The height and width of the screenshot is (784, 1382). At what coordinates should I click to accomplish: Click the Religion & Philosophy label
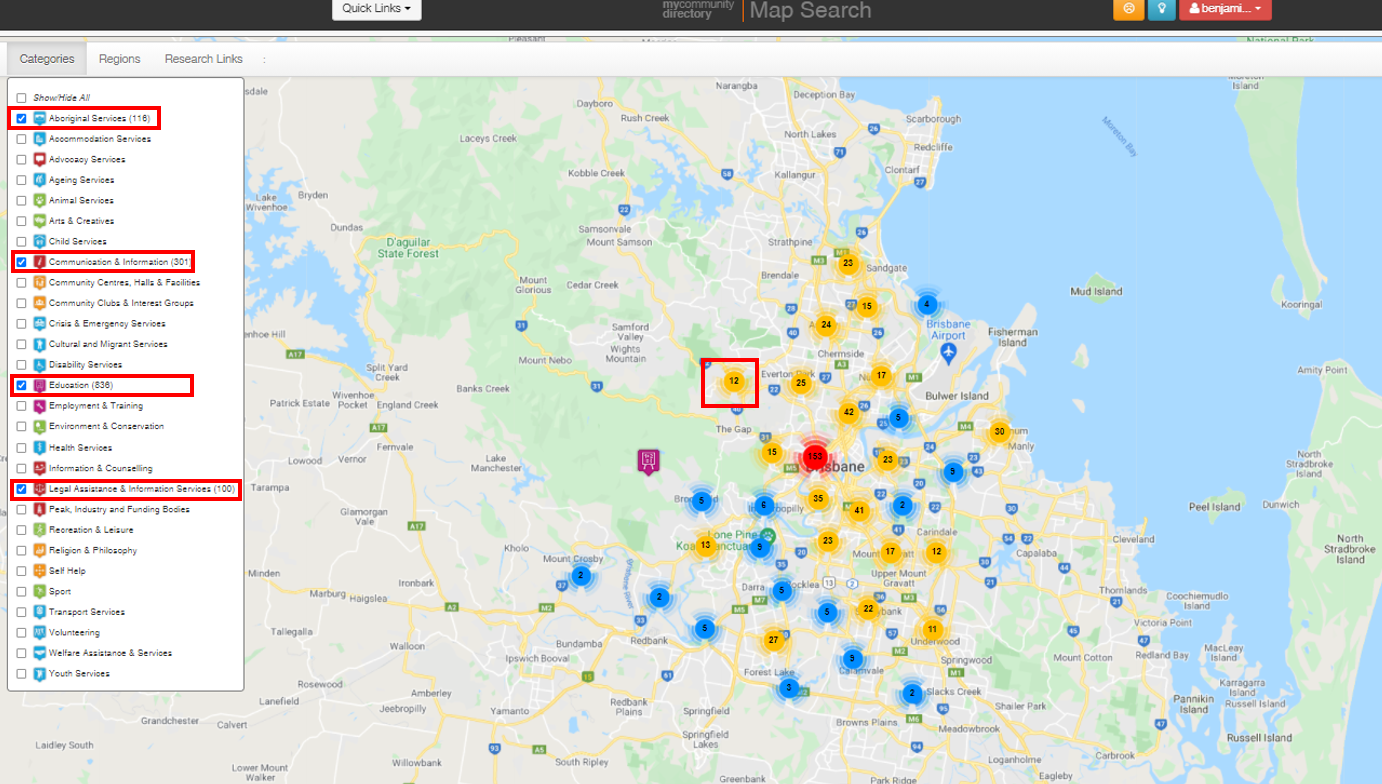[93, 551]
